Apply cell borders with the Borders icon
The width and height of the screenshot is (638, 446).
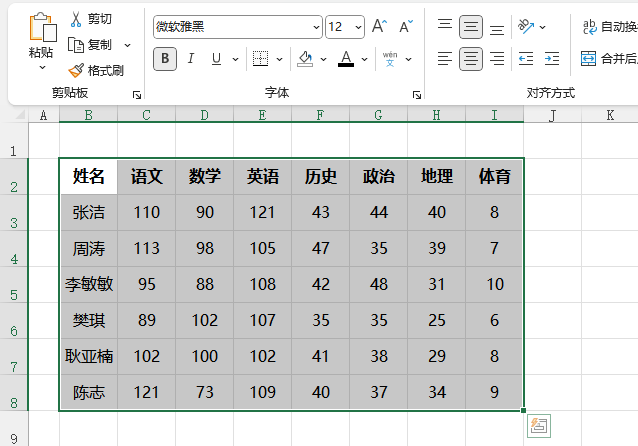(x=260, y=59)
